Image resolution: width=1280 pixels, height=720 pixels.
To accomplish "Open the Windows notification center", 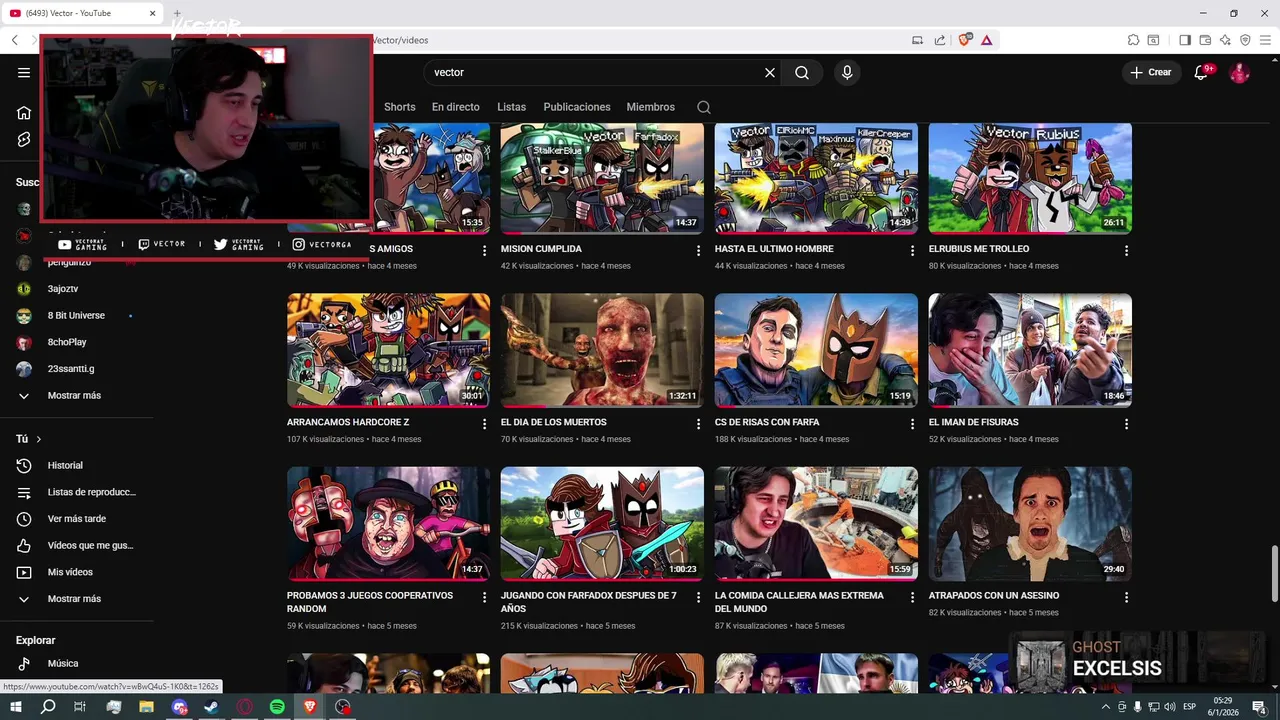I will 1260,707.
